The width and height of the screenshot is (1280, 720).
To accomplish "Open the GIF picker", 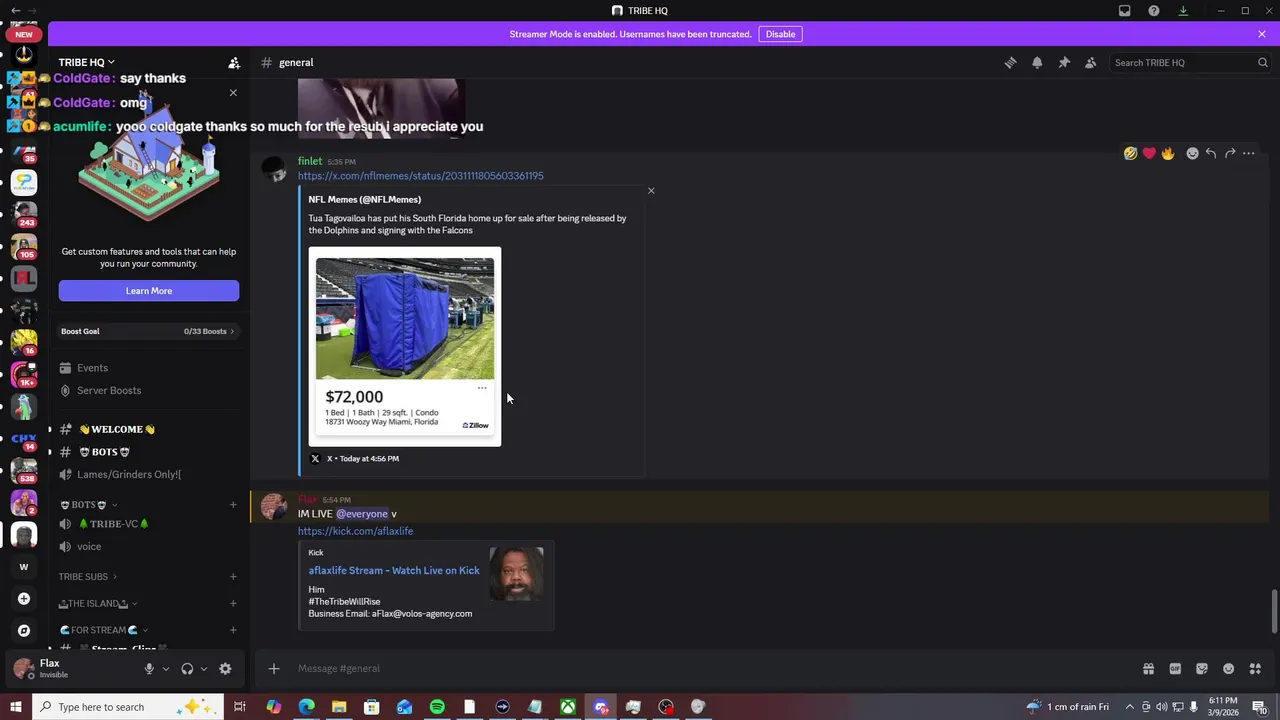I will point(1175,669).
